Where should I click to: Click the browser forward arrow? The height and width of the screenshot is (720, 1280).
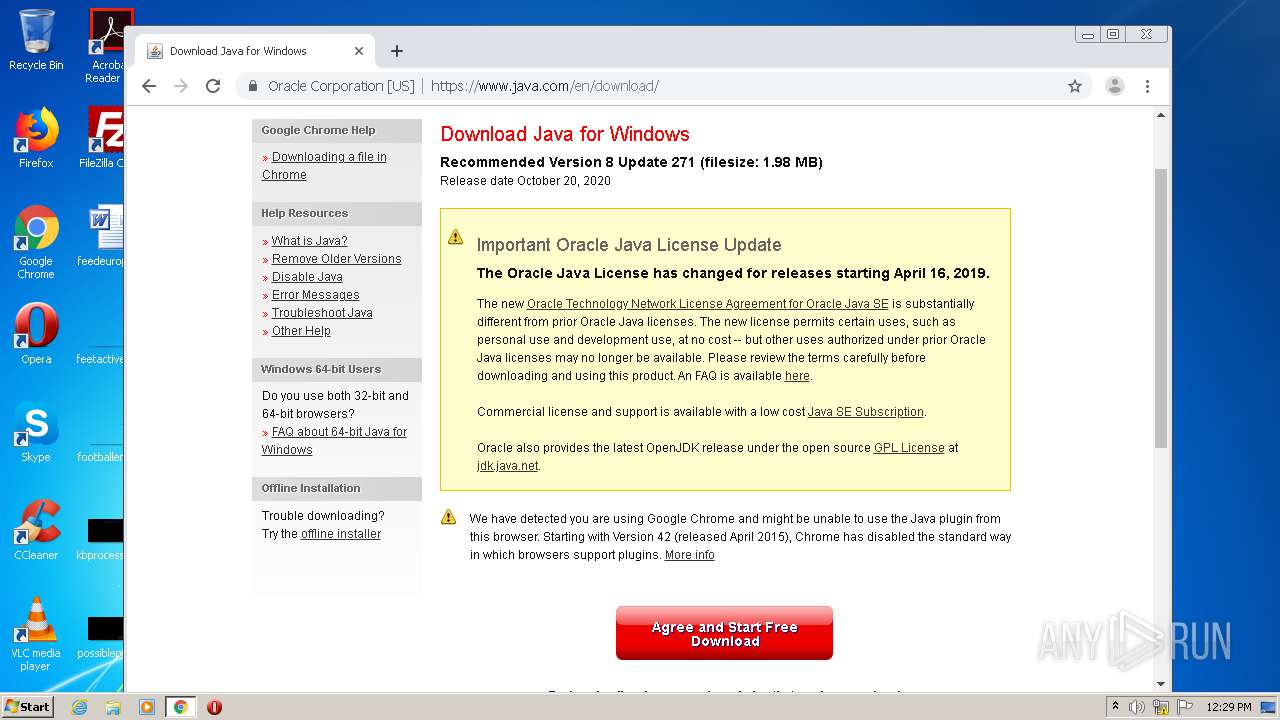(181, 86)
